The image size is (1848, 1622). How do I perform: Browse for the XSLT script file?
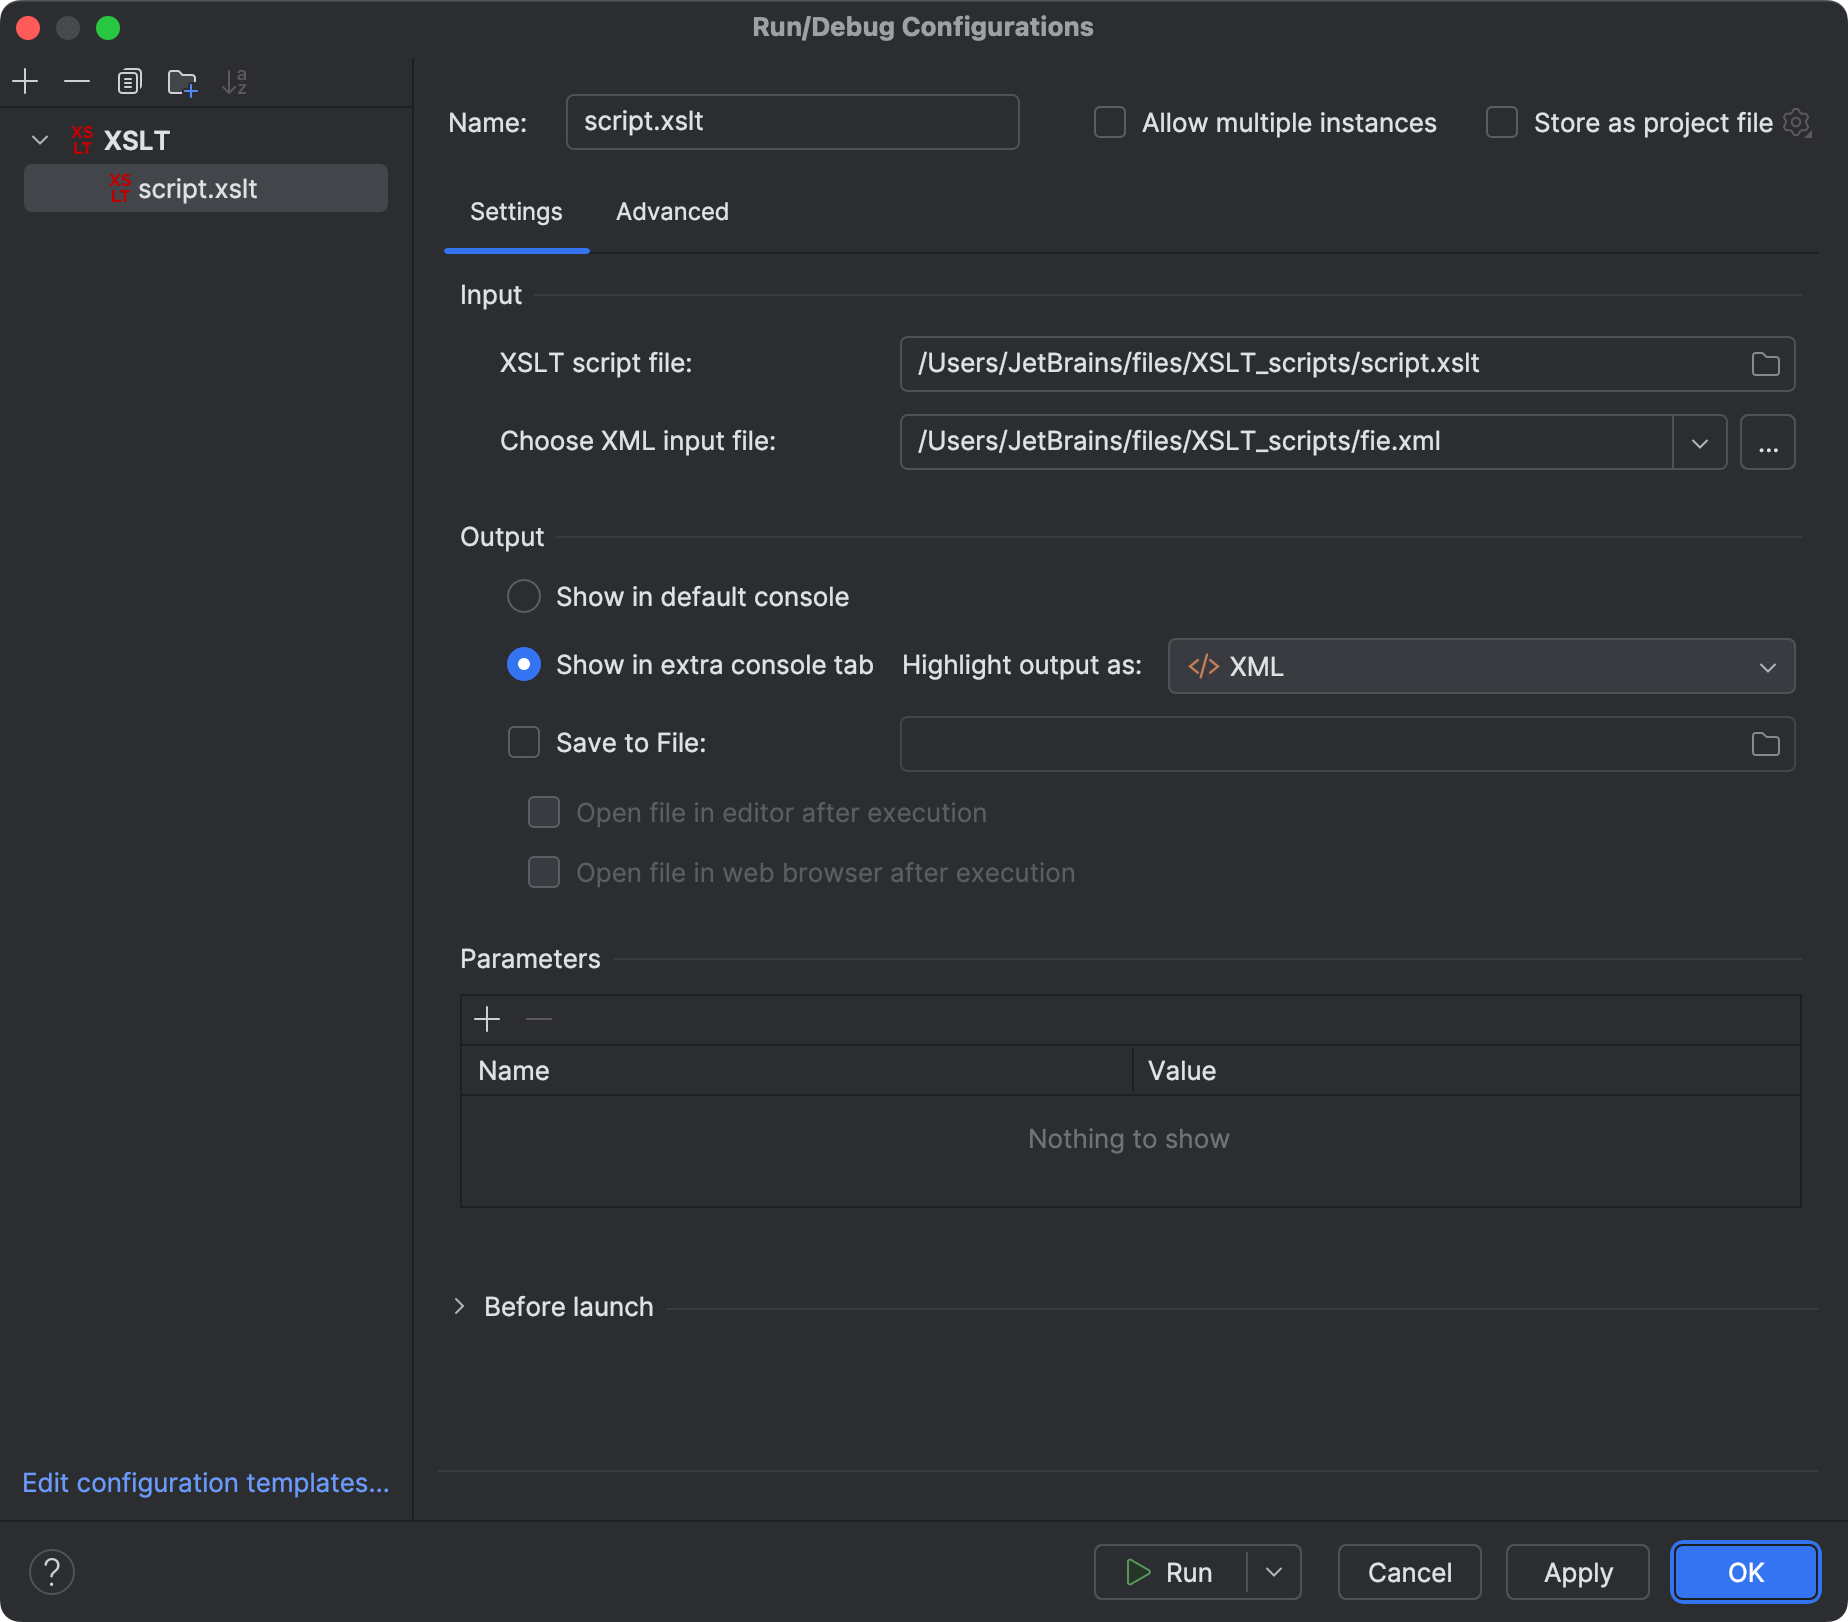click(x=1765, y=364)
